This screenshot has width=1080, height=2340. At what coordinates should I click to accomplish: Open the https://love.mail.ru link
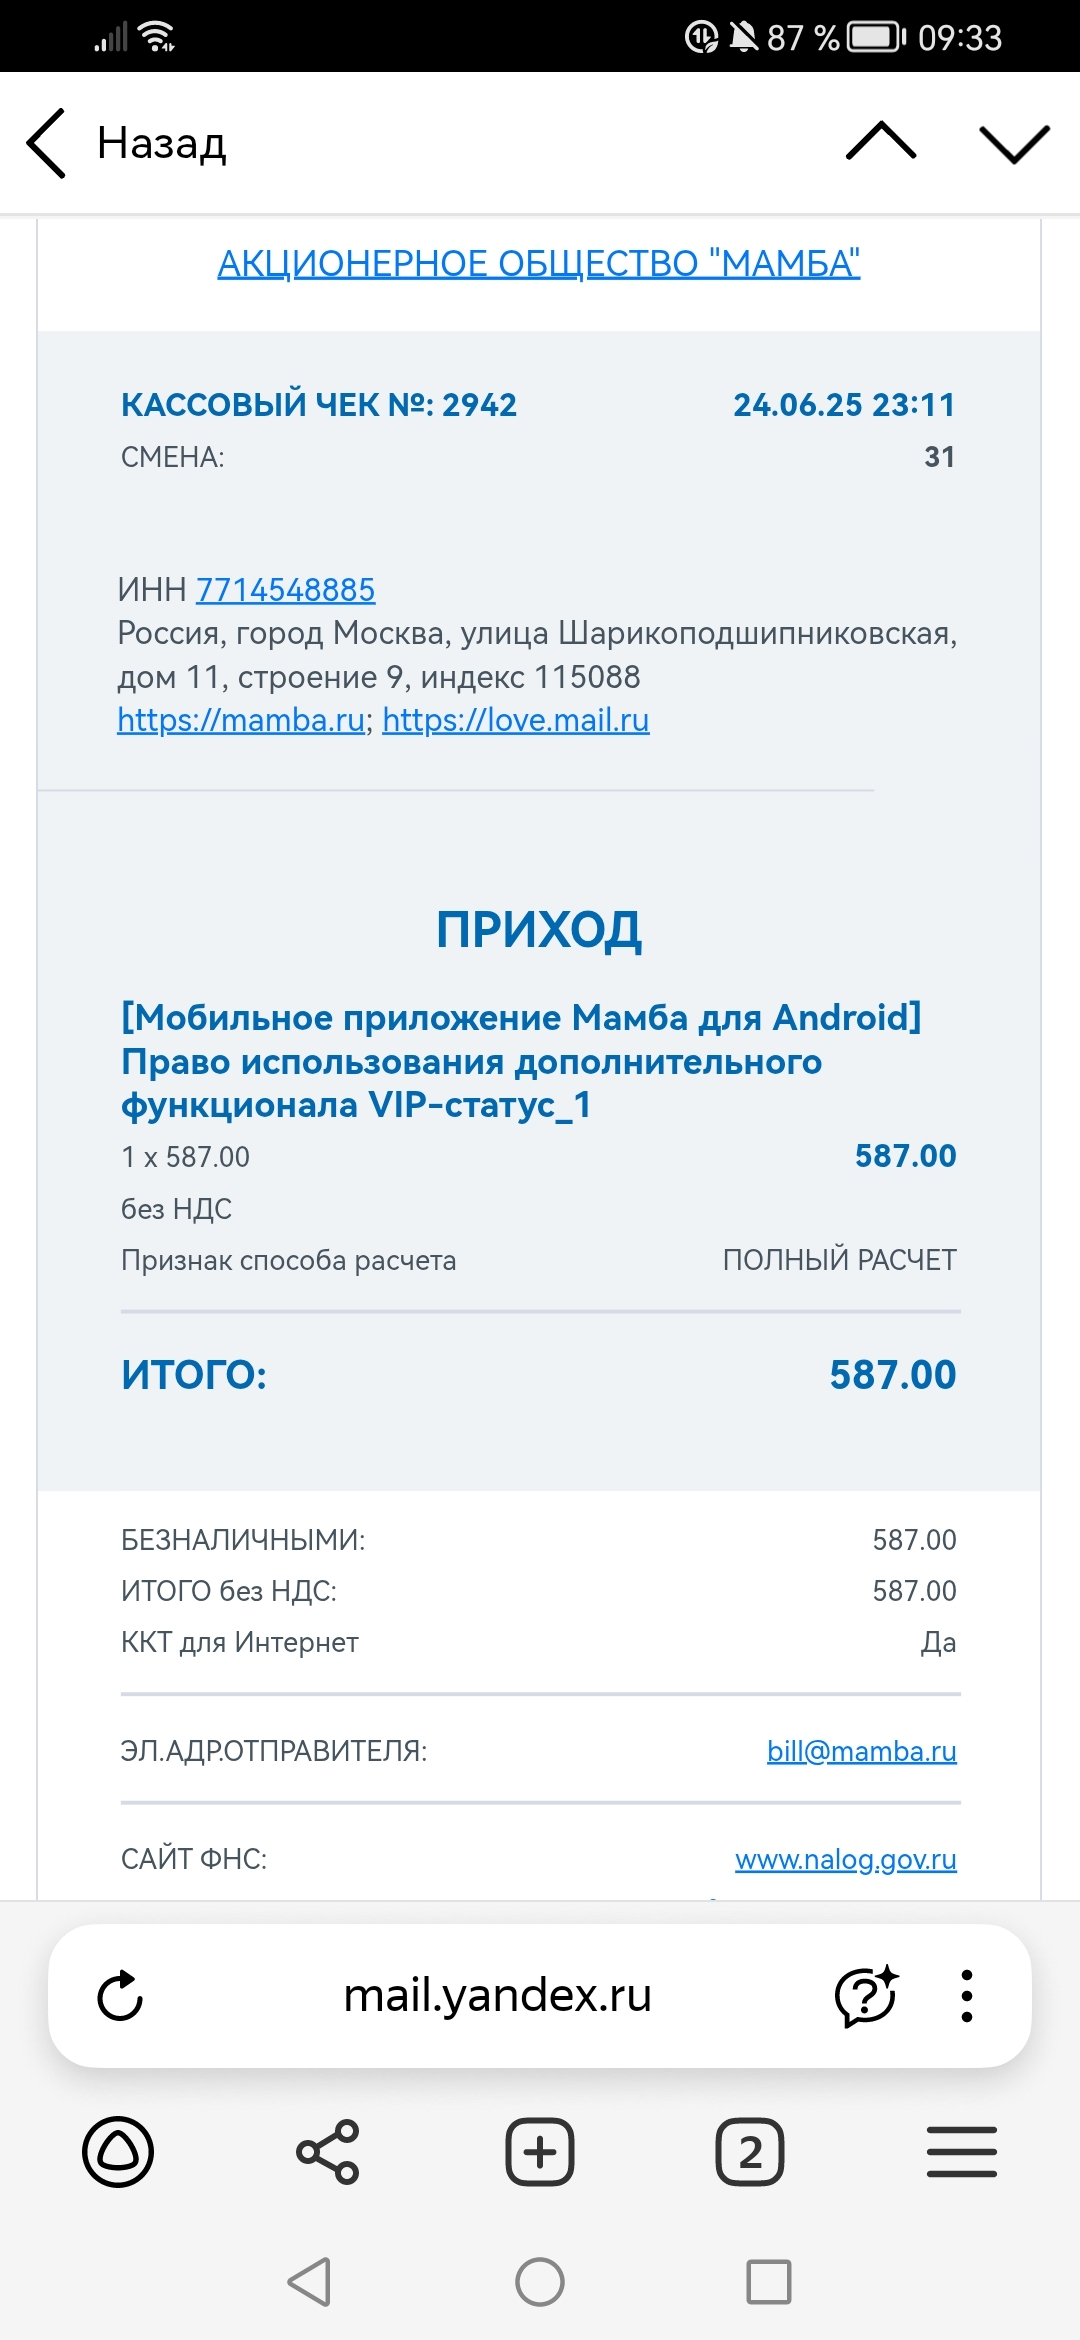pyautogui.click(x=516, y=720)
